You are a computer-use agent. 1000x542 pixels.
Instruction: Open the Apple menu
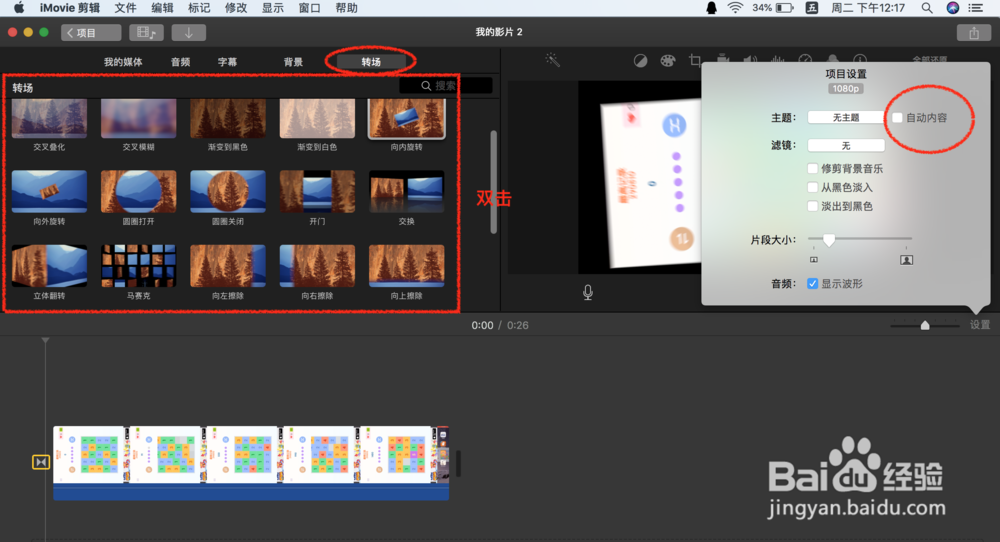click(x=18, y=8)
